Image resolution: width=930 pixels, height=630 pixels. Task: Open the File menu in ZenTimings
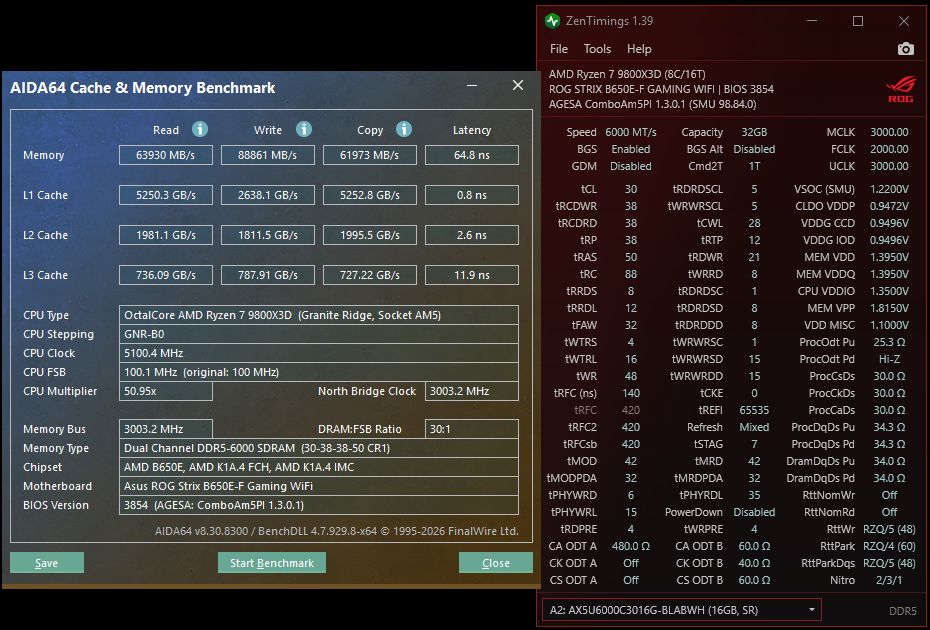[559, 49]
